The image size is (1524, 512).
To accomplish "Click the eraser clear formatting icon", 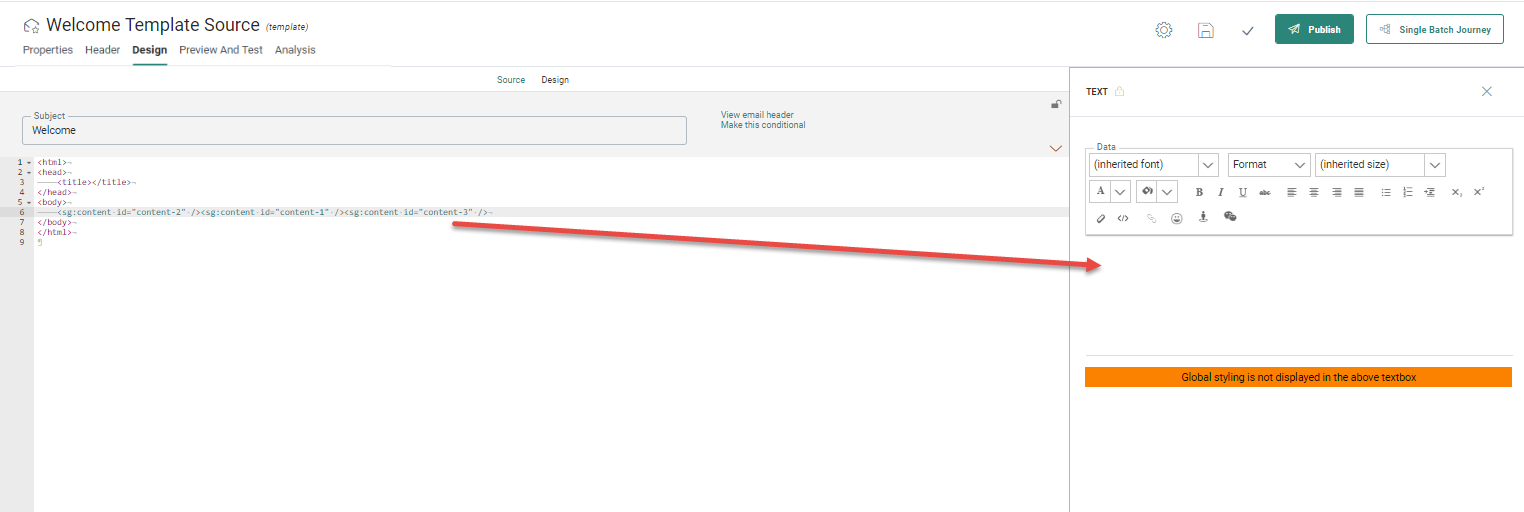I will click(1101, 217).
